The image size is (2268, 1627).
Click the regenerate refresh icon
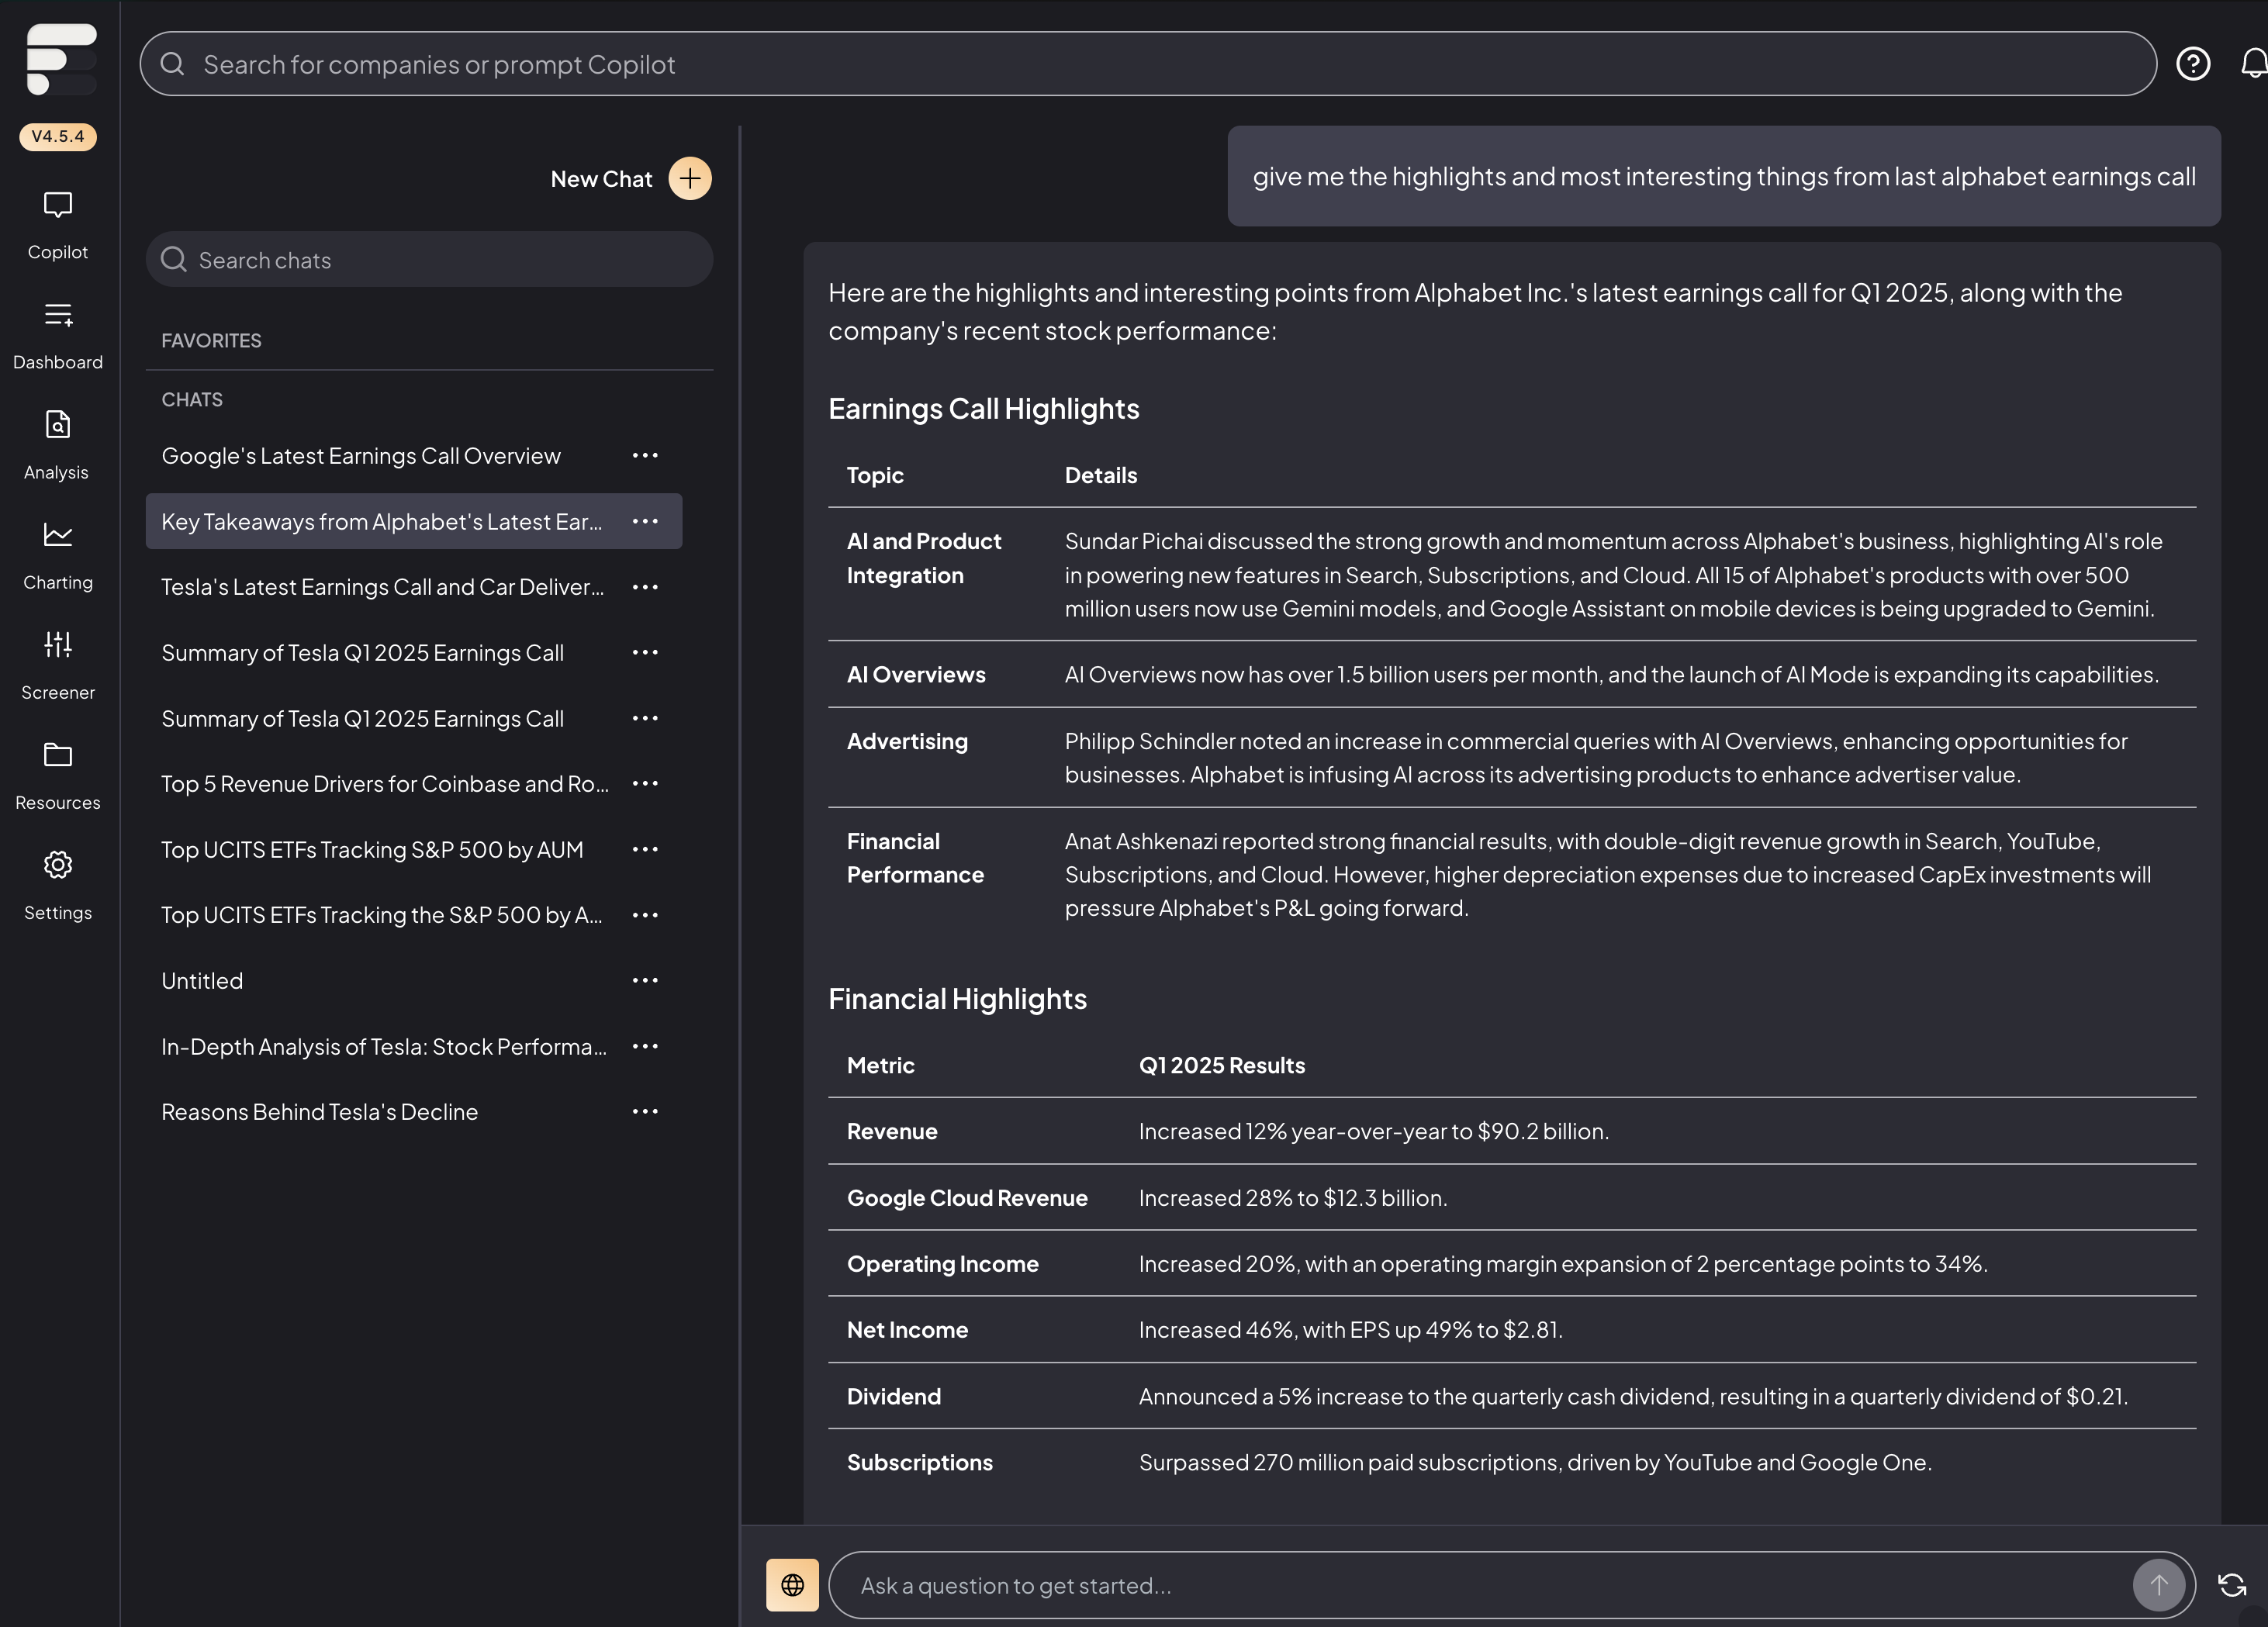[x=2232, y=1584]
